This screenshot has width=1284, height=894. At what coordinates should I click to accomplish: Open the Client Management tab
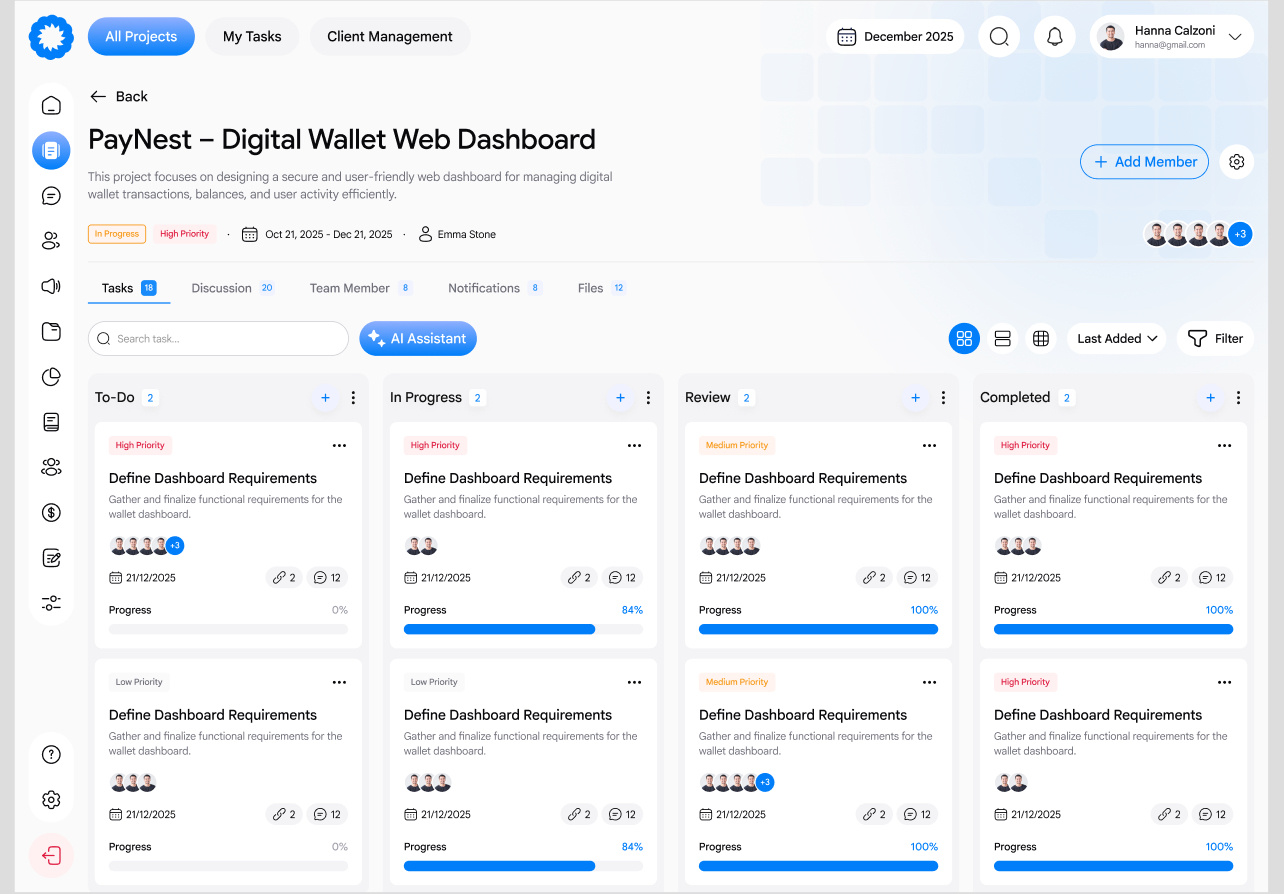pyautogui.click(x=389, y=36)
